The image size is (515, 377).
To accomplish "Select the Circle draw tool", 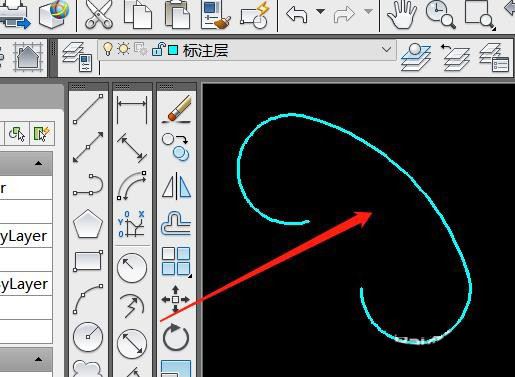I will point(88,337).
